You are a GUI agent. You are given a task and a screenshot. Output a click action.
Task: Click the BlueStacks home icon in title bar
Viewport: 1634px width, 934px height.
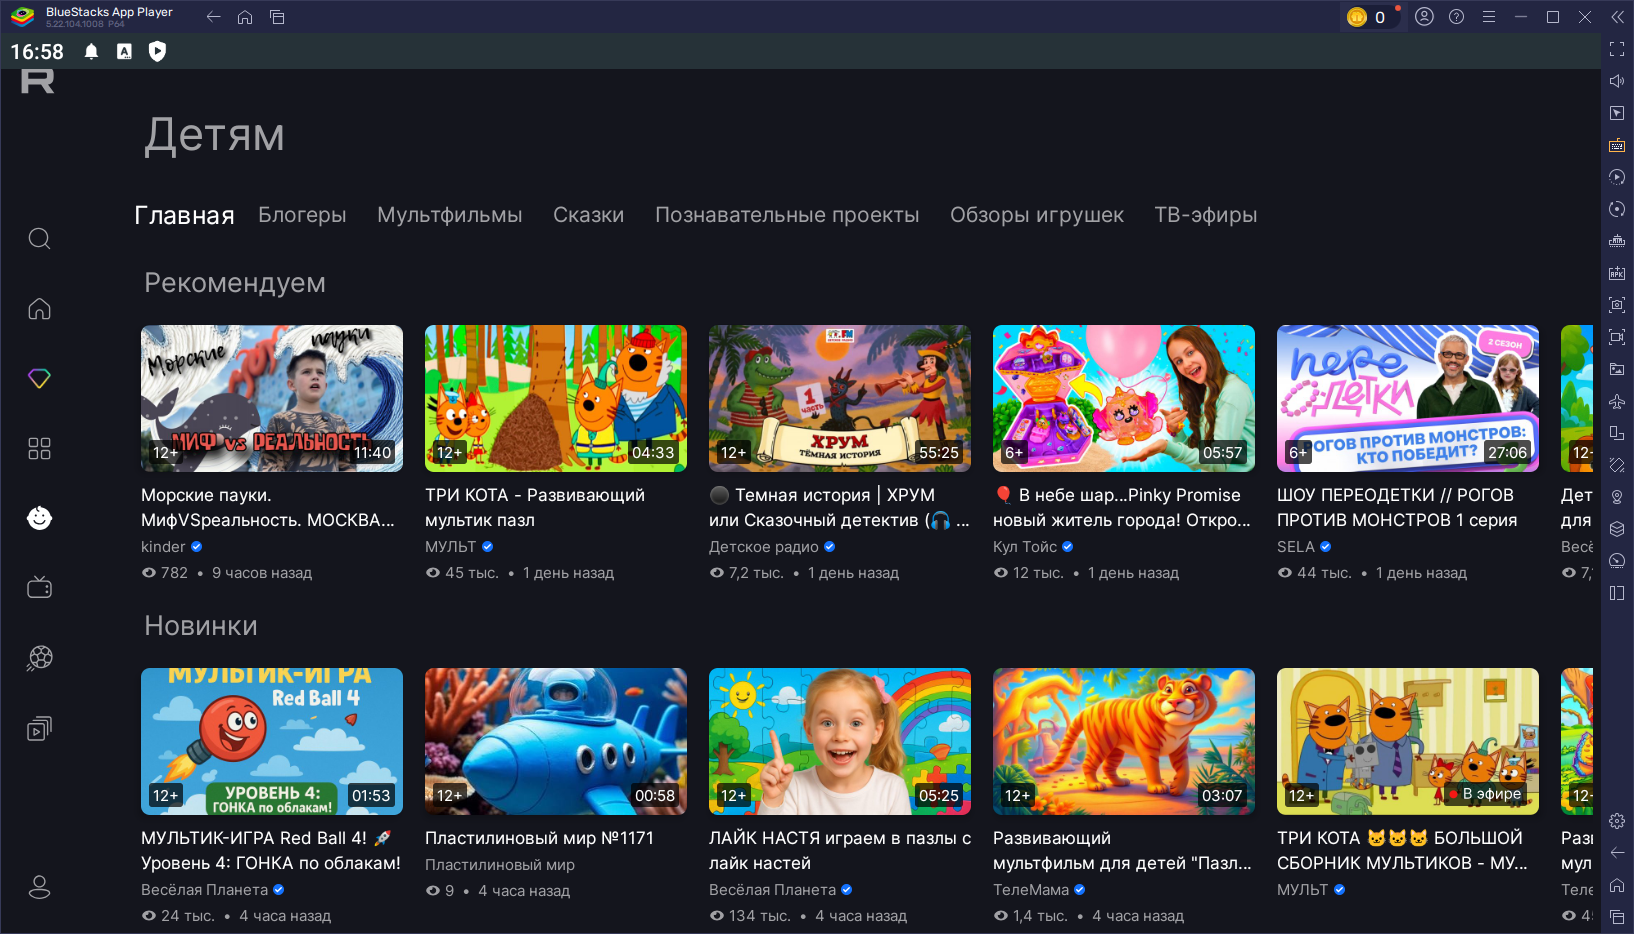tap(245, 17)
